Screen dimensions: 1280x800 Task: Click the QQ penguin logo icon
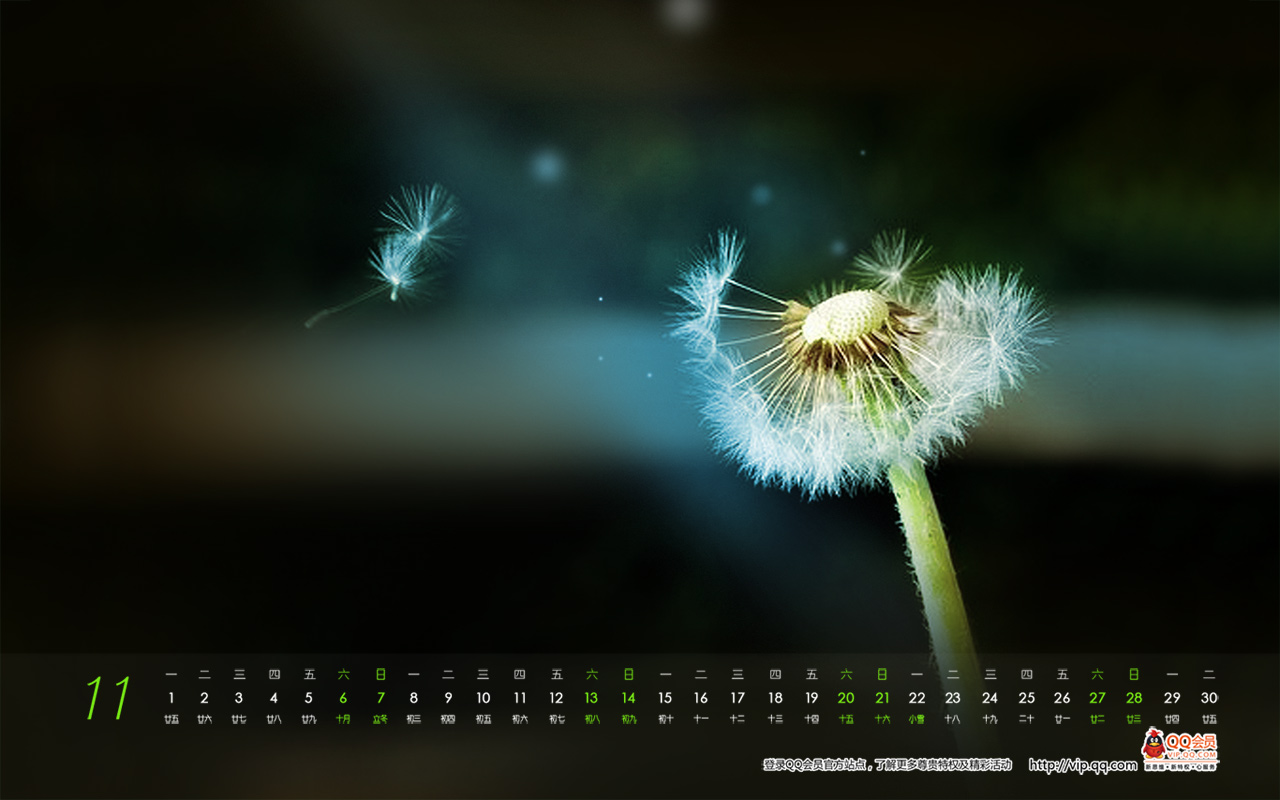coord(1155,745)
